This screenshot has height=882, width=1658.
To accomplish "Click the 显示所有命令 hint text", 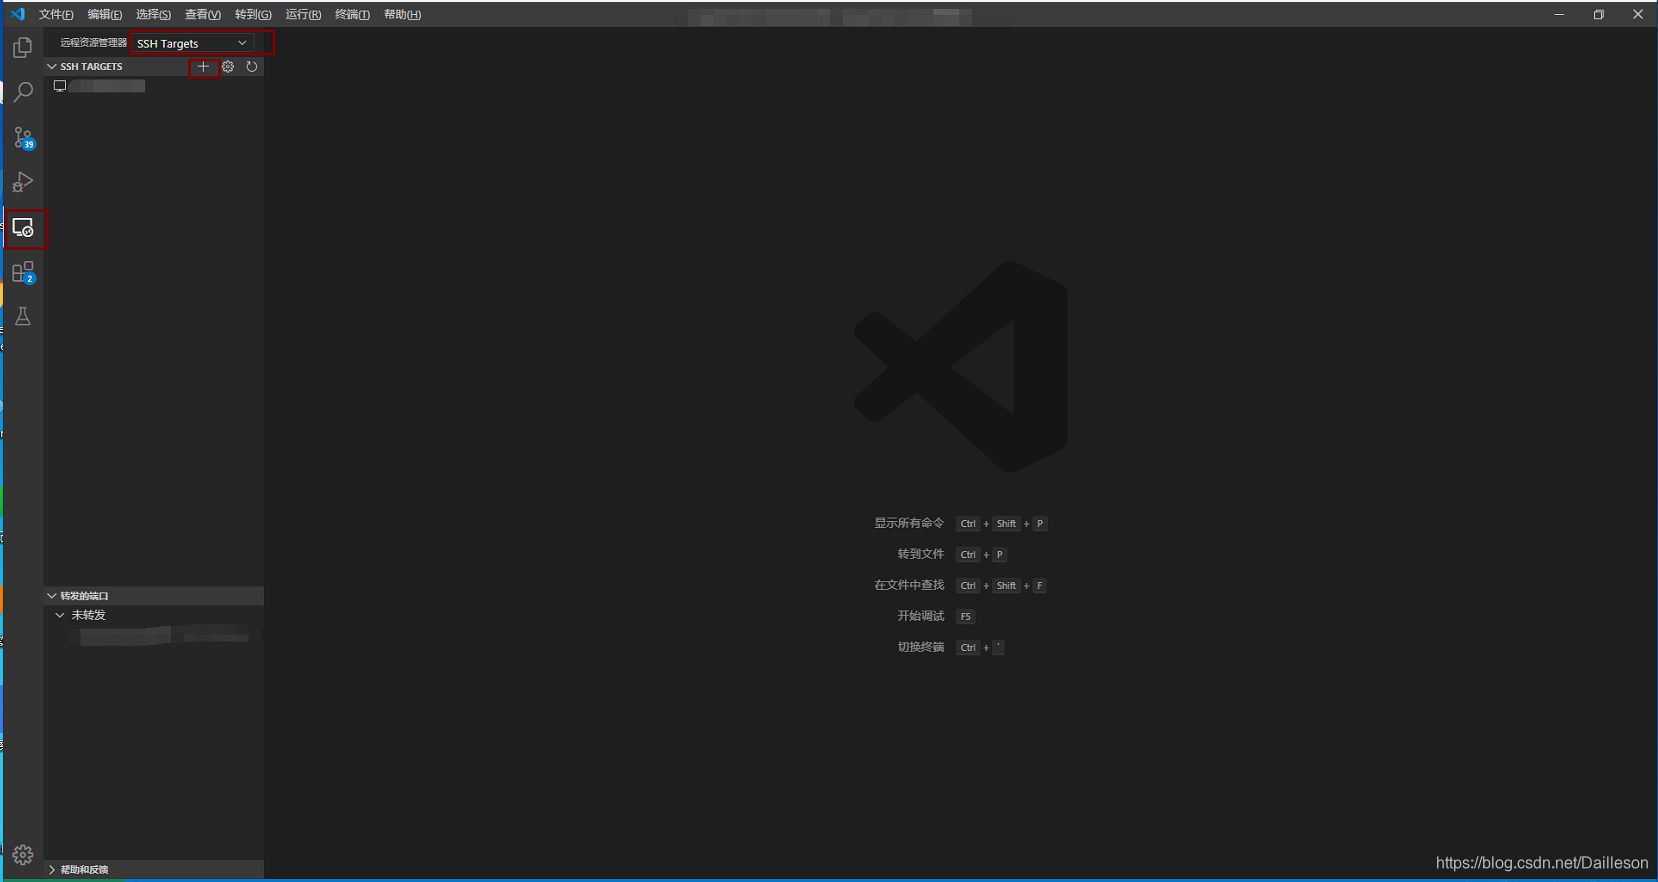I will pyautogui.click(x=909, y=523).
